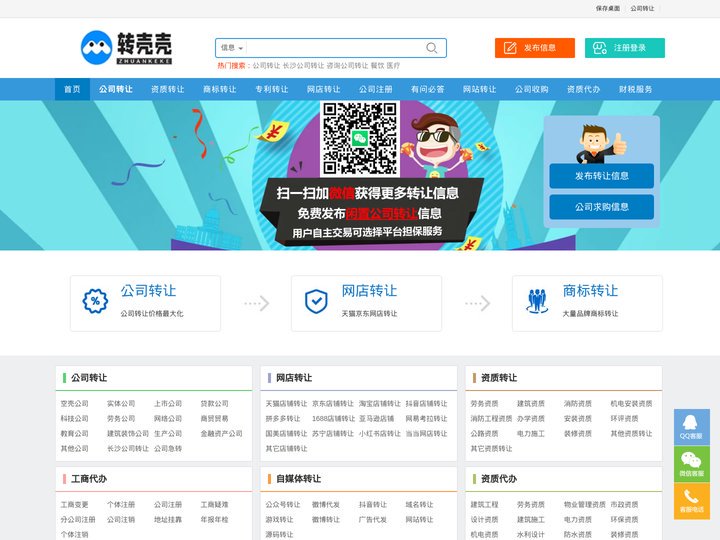Select 网店转让 in navigation bar
Image resolution: width=720 pixels, height=540 pixels.
coord(324,89)
